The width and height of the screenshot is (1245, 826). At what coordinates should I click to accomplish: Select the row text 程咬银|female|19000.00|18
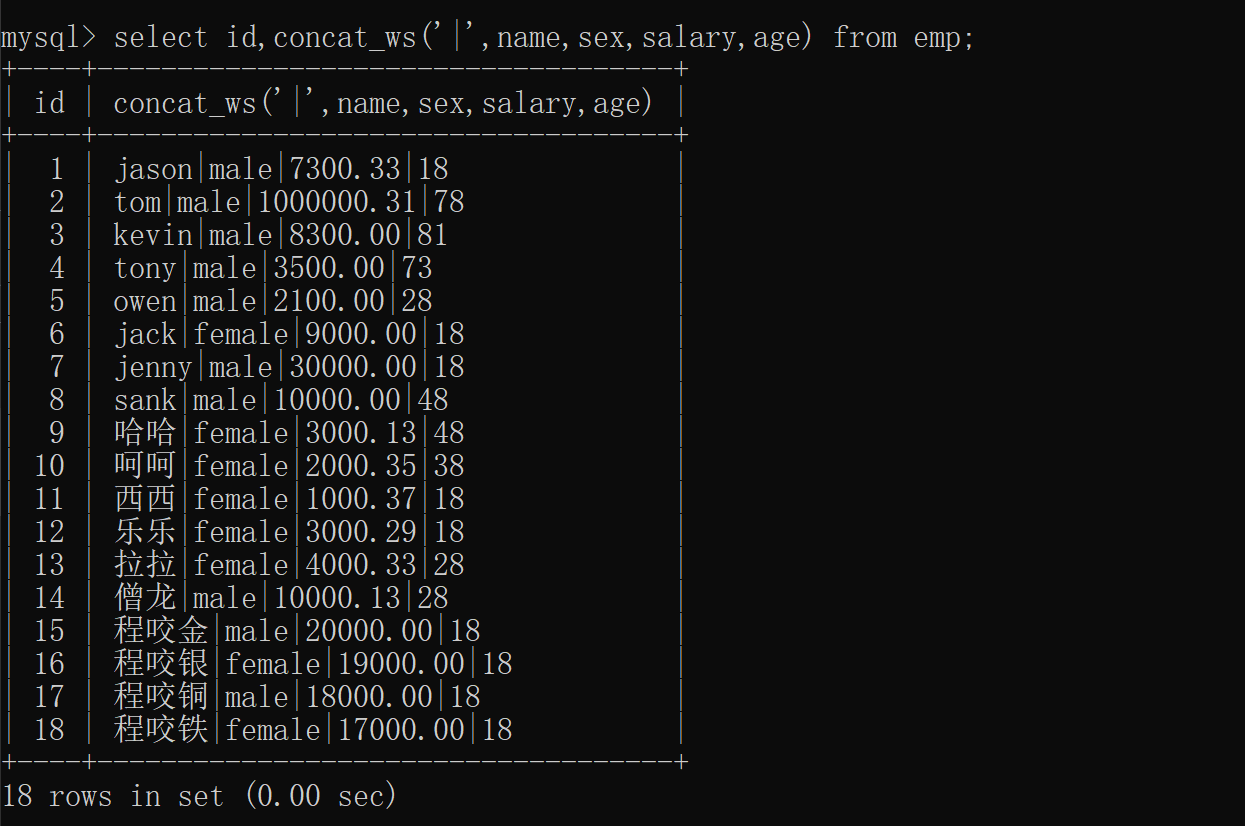(313, 664)
